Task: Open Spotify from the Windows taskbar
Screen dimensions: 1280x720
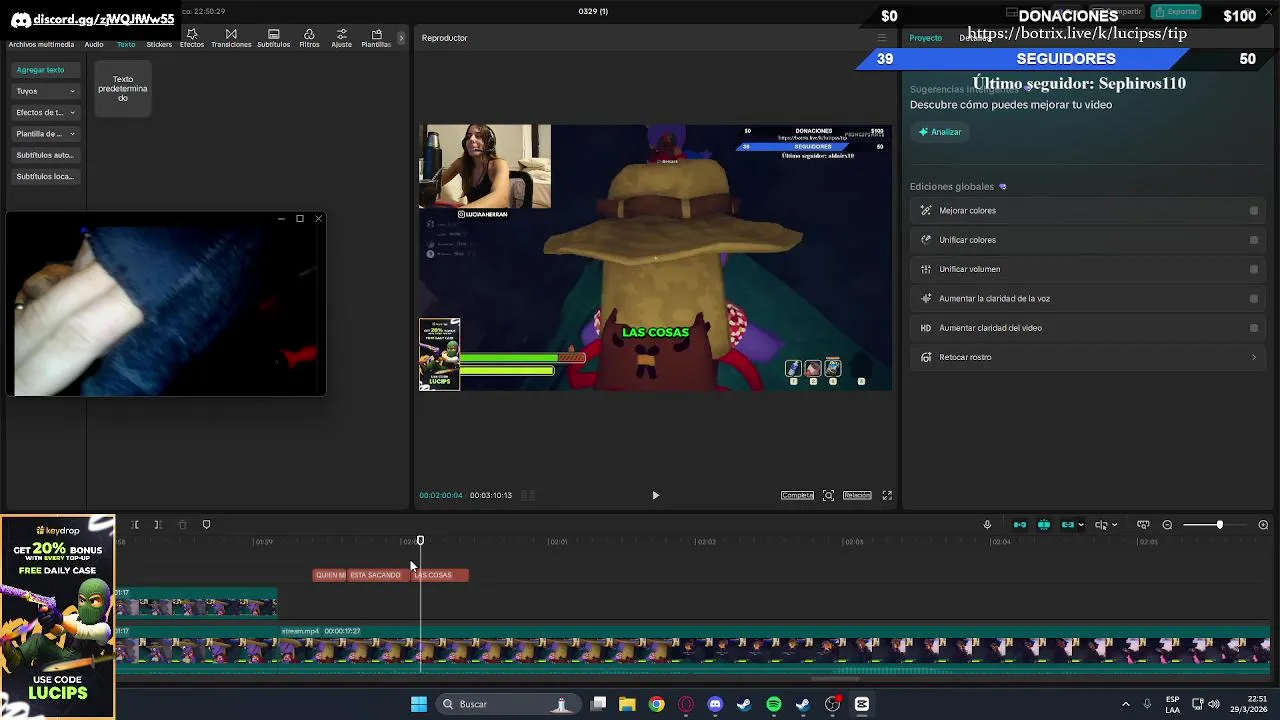Action: point(774,704)
